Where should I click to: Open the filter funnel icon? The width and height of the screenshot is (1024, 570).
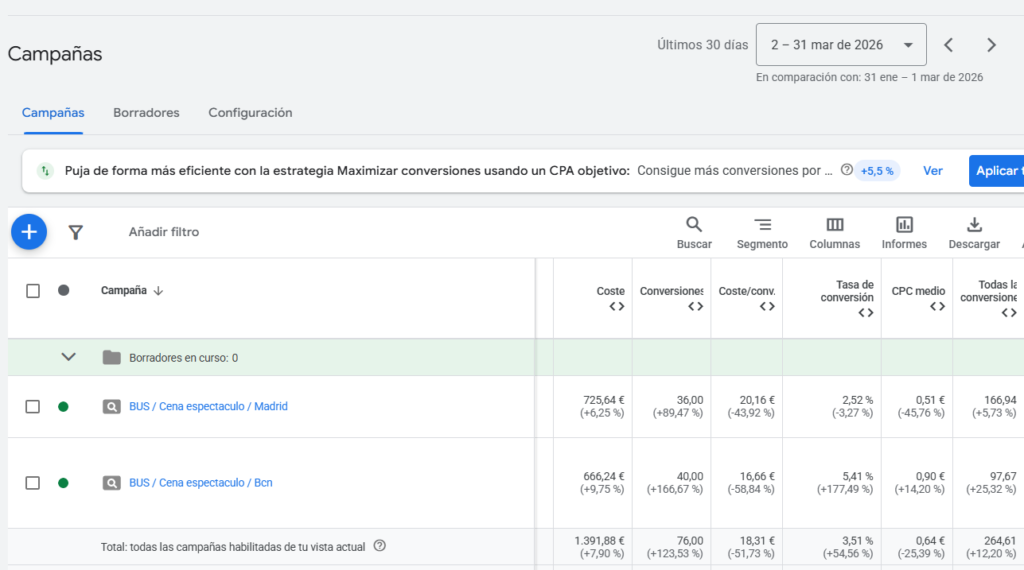75,232
